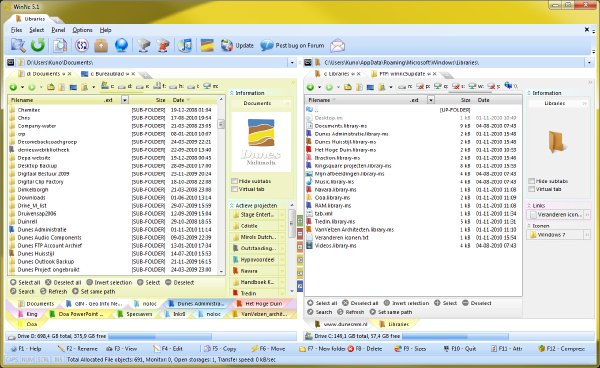Click the parent folder up icon in left panel
Viewport: 600px width, 368px height.
point(51,87)
